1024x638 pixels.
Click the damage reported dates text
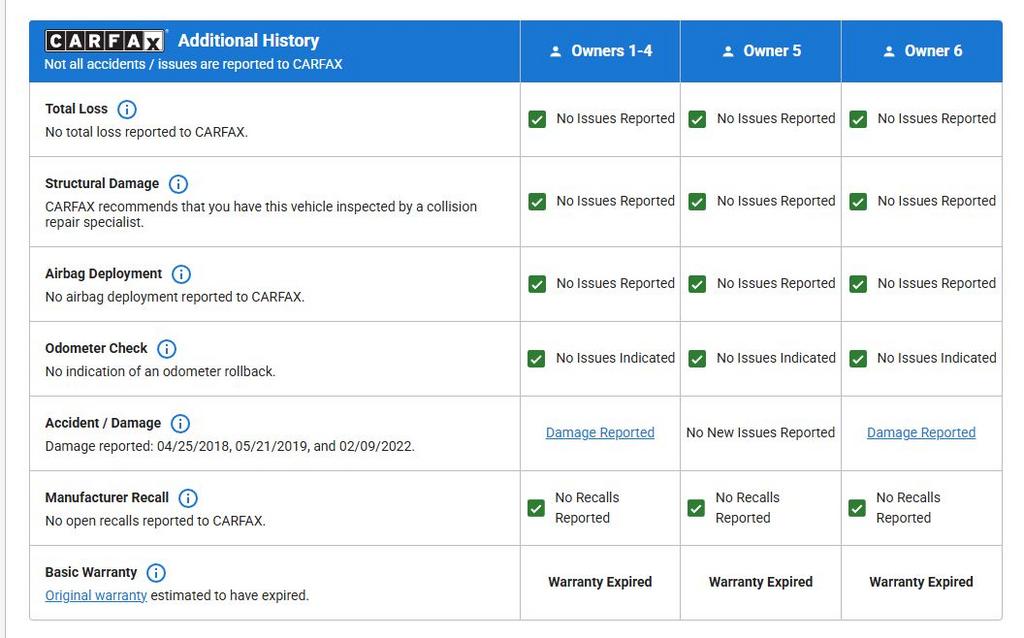point(230,447)
